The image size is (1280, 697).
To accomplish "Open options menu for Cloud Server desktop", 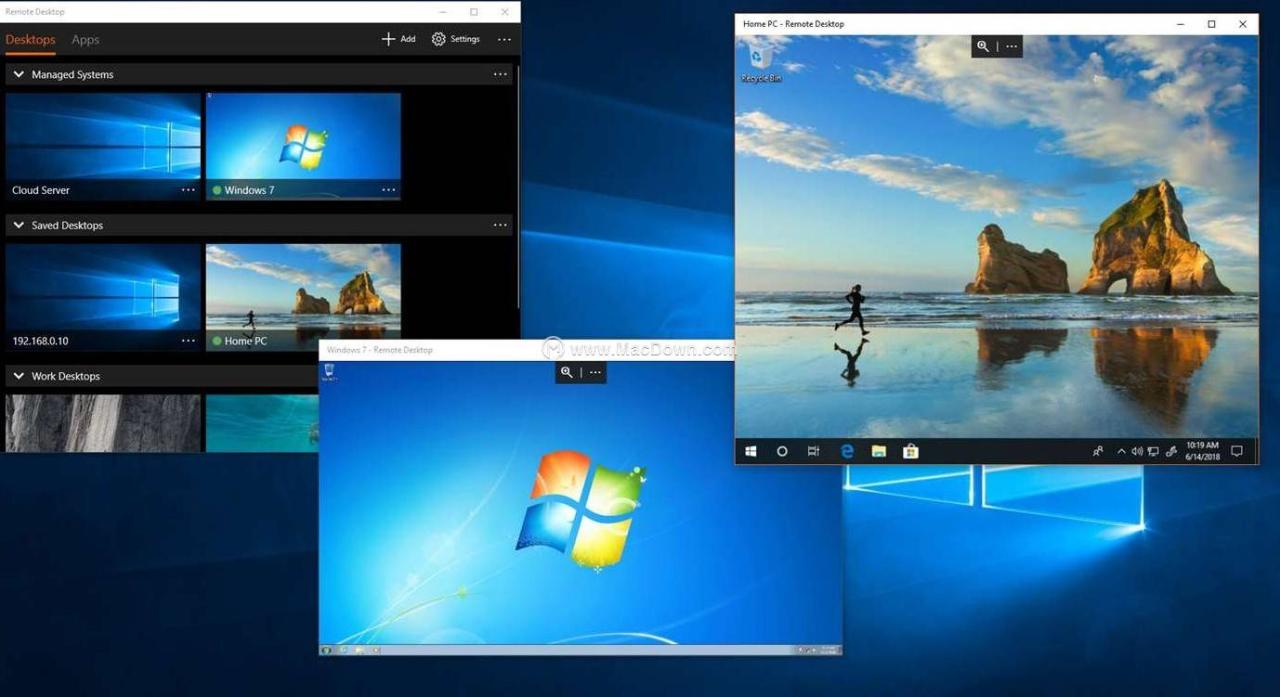I will point(188,189).
